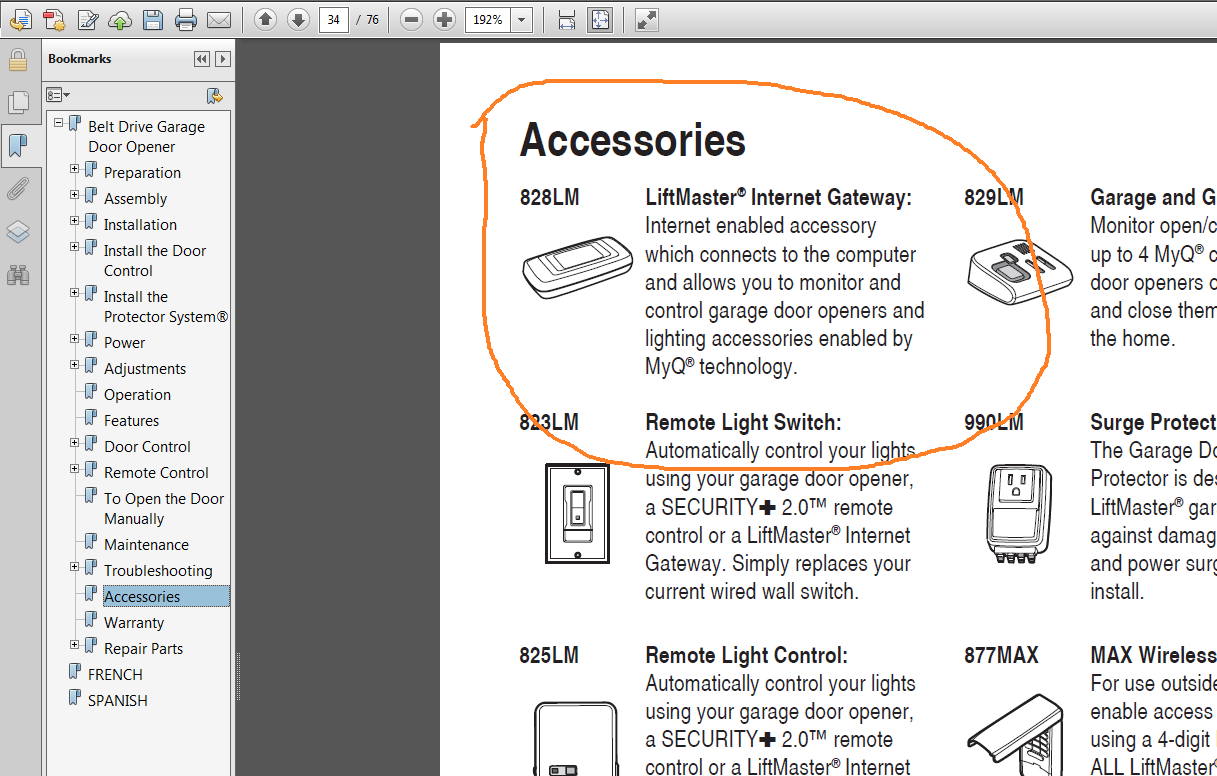Jump to the Warranty bookmark
This screenshot has height=776, width=1217.
[x=134, y=623]
